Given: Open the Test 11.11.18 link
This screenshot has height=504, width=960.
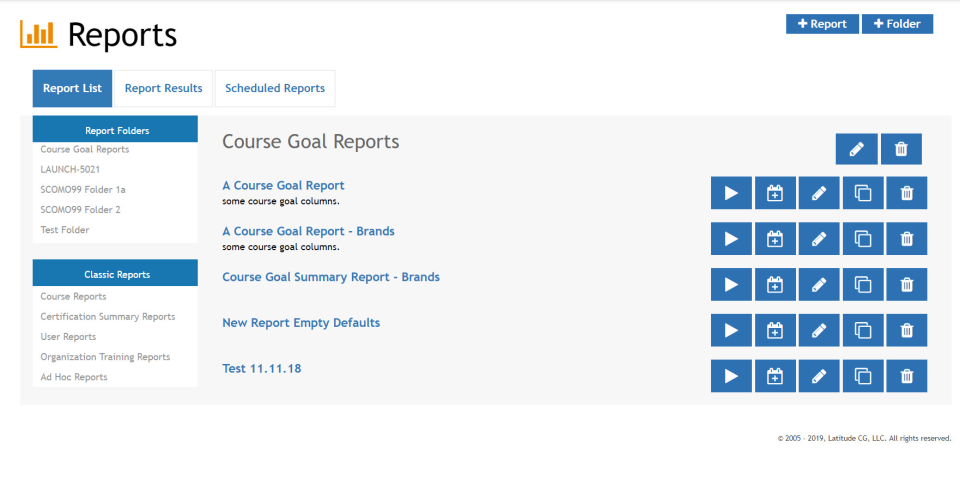Looking at the screenshot, I should [x=261, y=369].
